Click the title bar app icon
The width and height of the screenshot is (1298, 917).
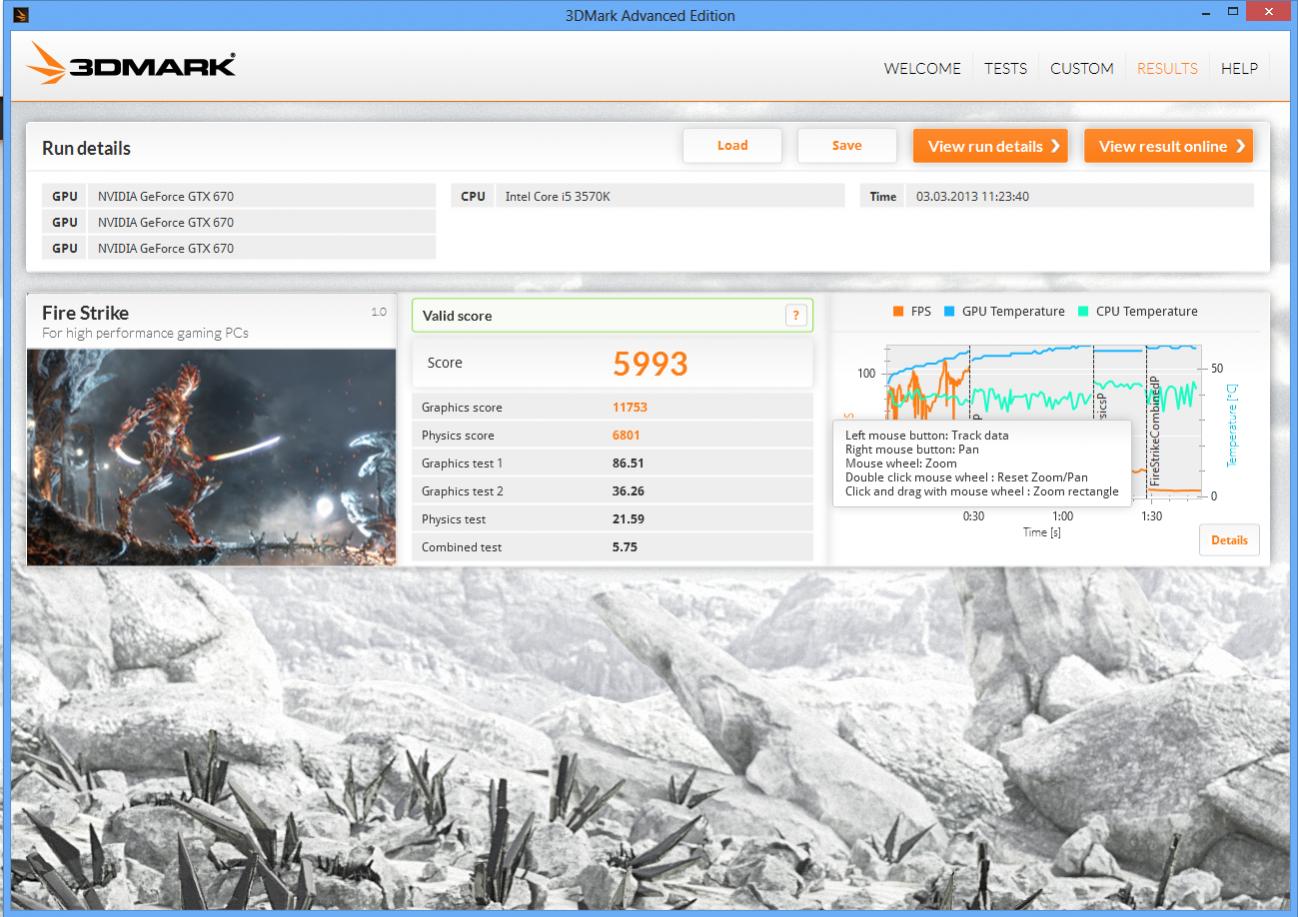pyautogui.click(x=19, y=15)
